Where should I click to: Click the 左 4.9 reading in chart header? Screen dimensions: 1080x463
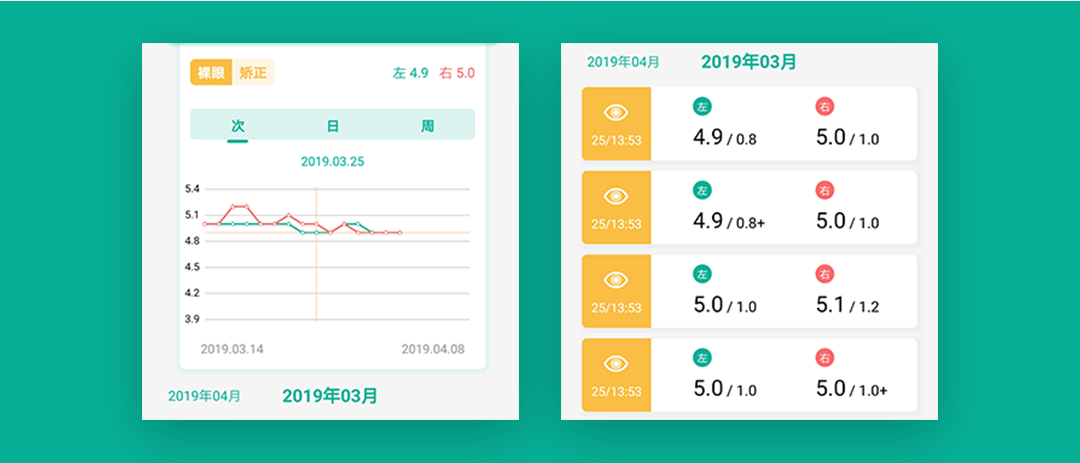click(x=411, y=72)
